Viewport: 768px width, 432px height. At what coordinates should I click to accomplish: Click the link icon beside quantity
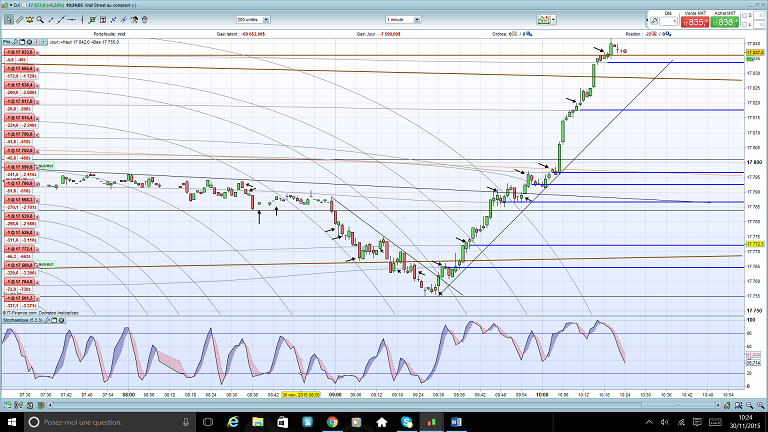pos(654,21)
